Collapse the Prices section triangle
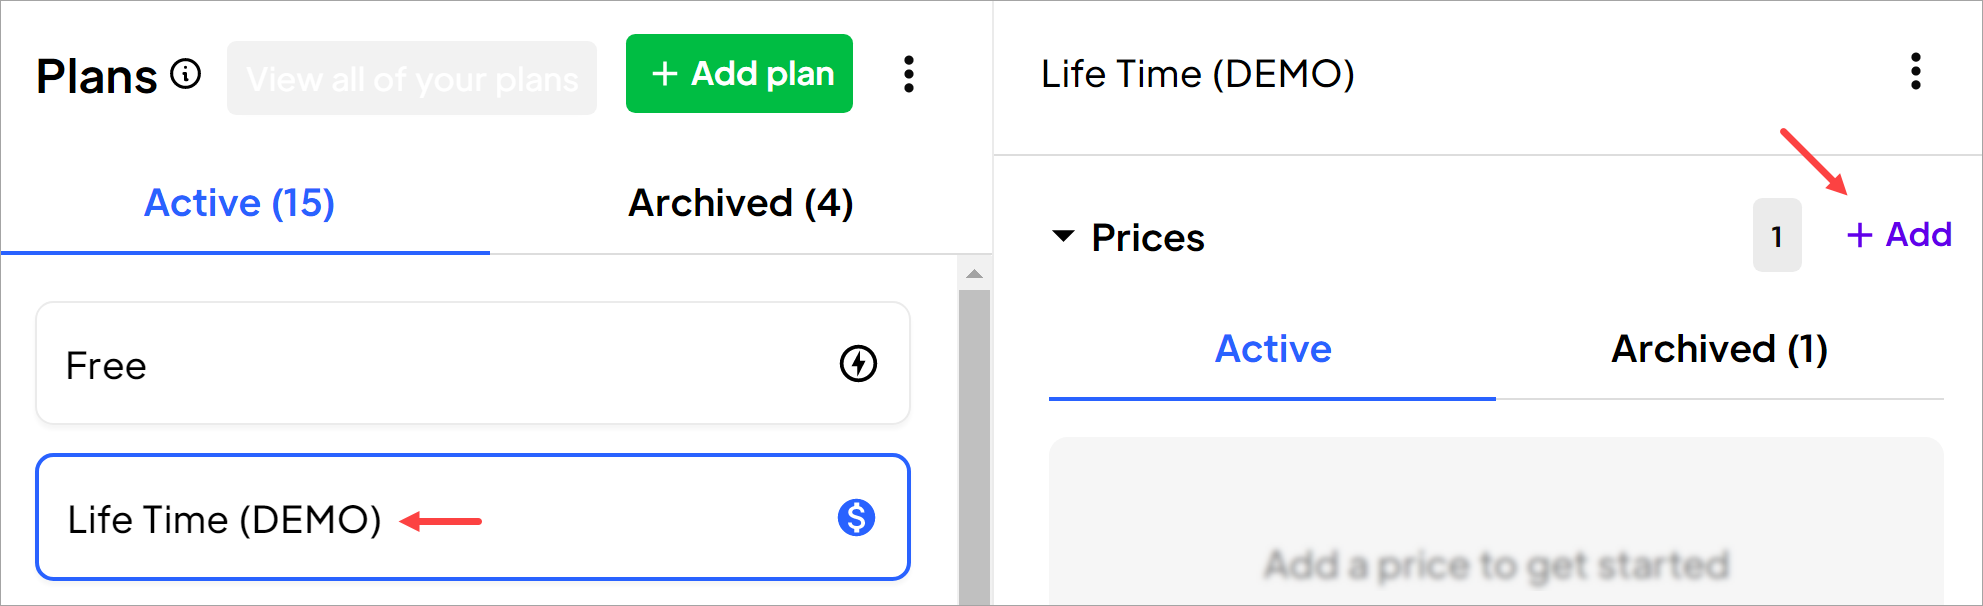The height and width of the screenshot is (606, 1983). pyautogui.click(x=1063, y=237)
